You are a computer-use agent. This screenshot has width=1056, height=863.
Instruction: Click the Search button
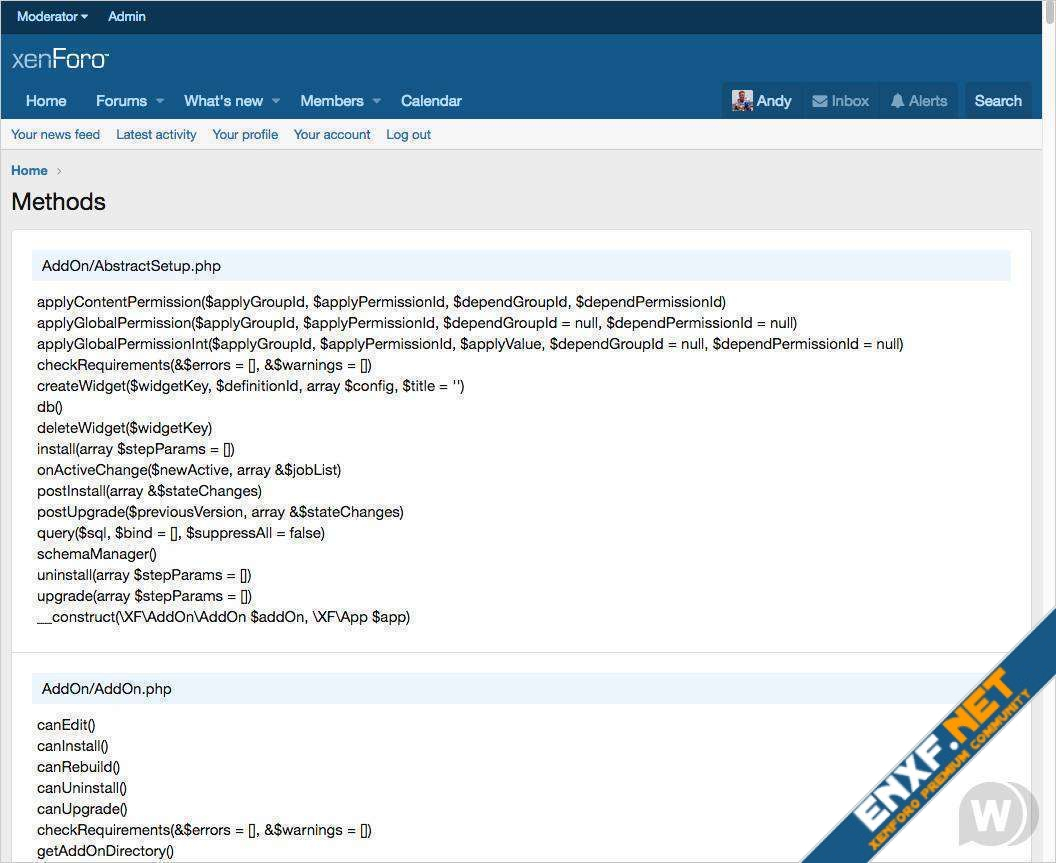coord(997,101)
